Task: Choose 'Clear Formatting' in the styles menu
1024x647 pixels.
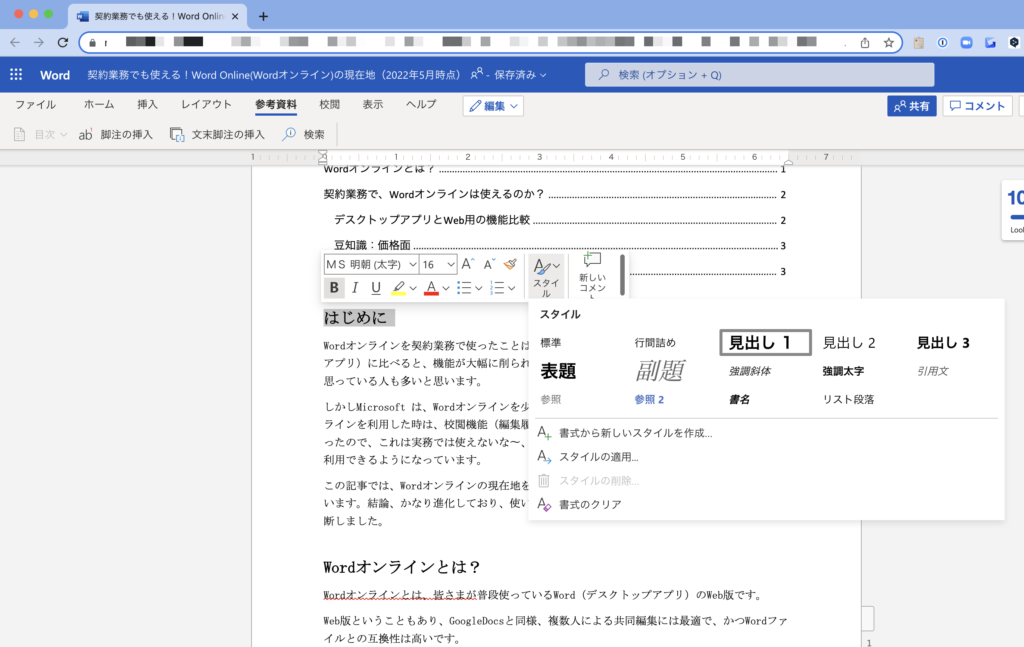Action: pos(590,504)
